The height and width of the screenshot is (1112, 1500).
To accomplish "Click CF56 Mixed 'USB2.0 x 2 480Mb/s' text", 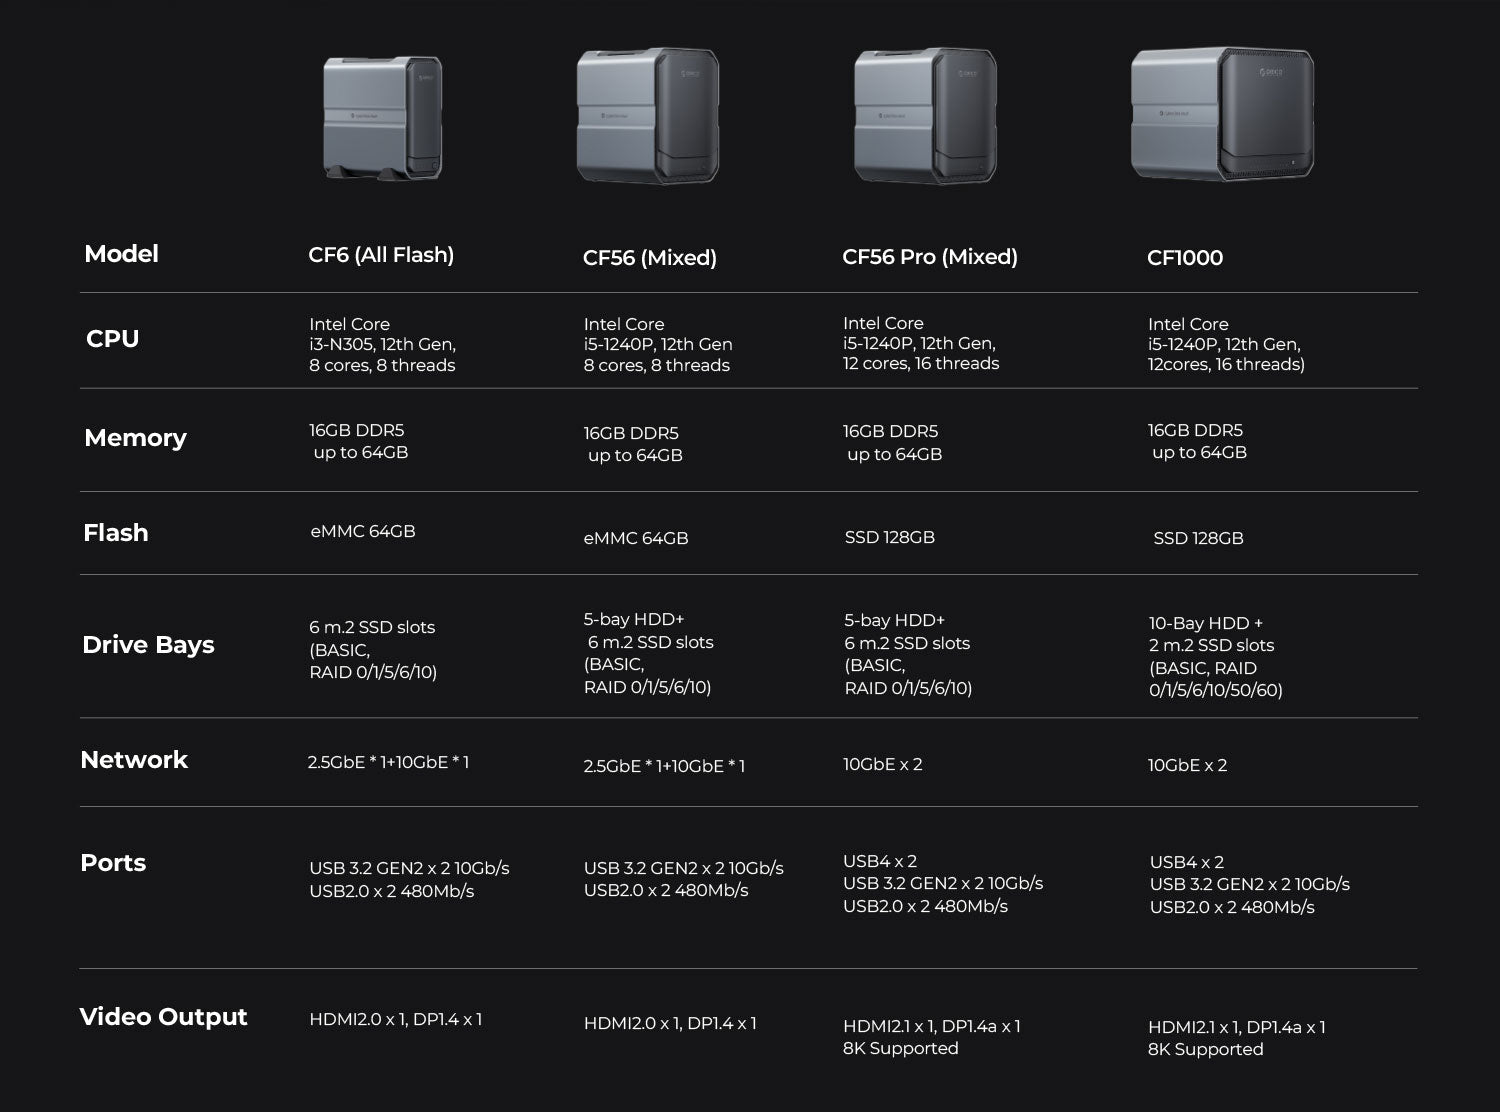I will pos(666,891).
